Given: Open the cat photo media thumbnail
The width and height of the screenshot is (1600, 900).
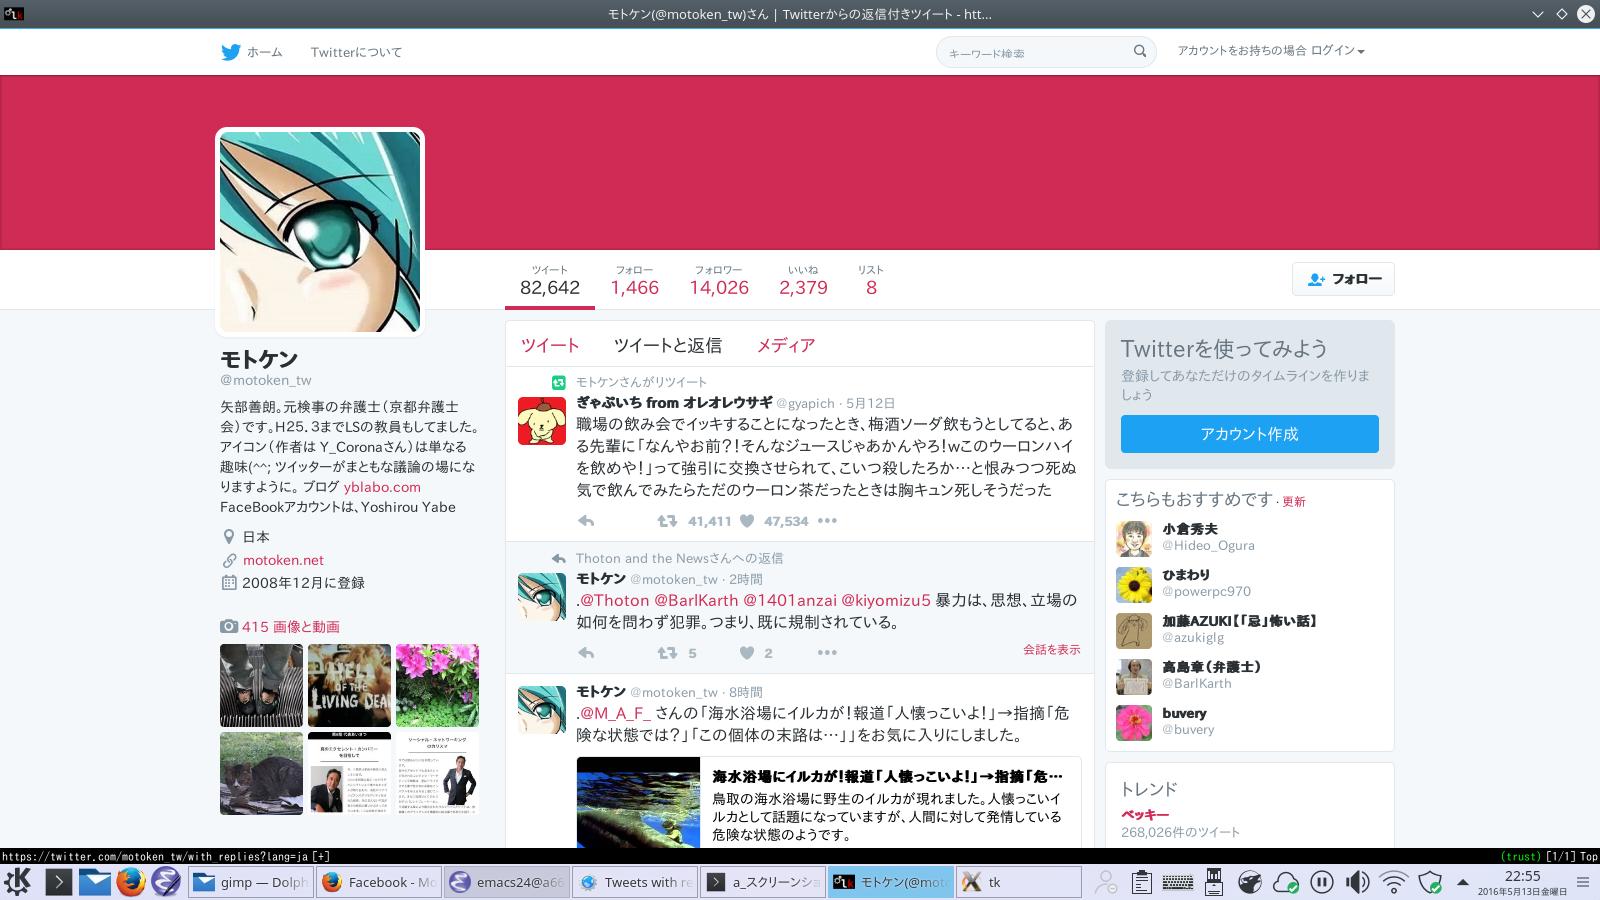Looking at the screenshot, I should 261,773.
